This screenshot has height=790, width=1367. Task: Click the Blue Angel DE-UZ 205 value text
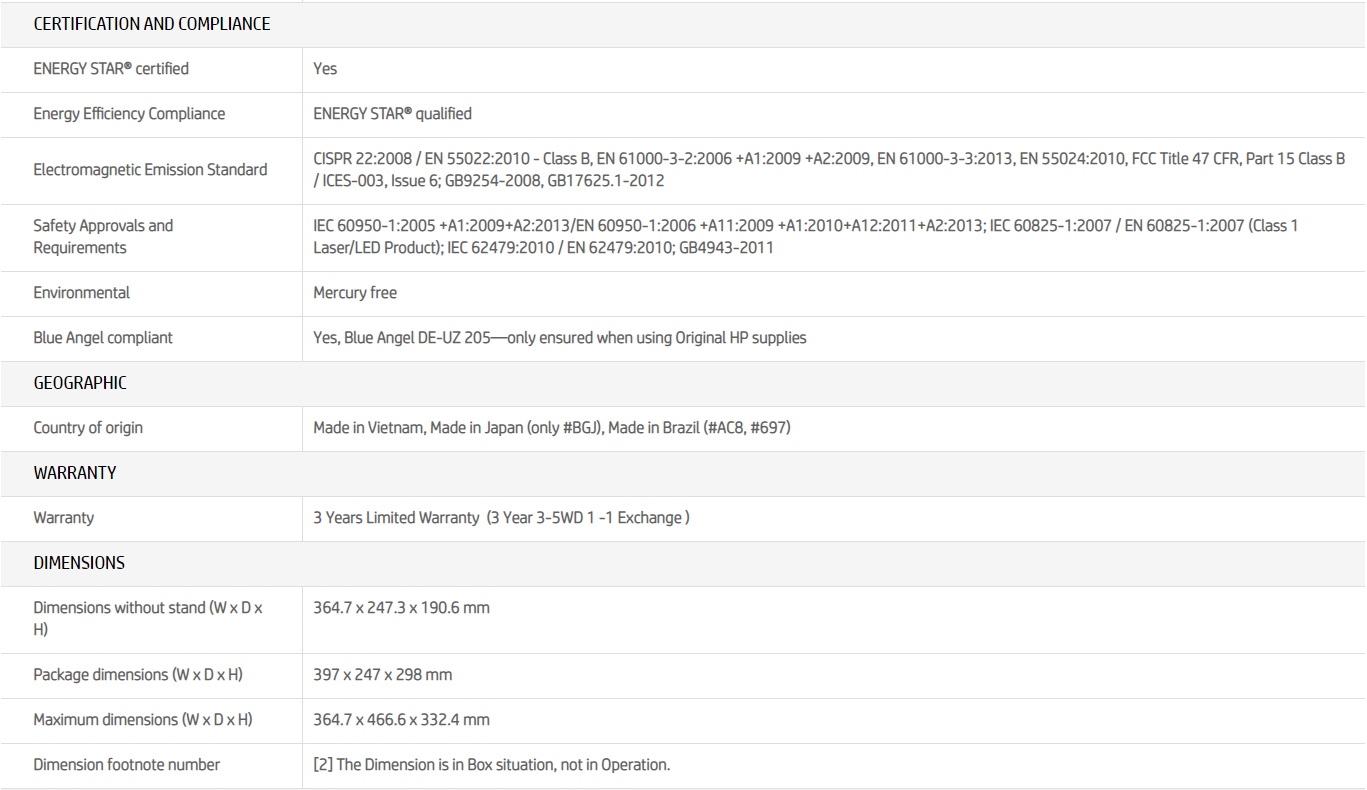[x=559, y=338]
